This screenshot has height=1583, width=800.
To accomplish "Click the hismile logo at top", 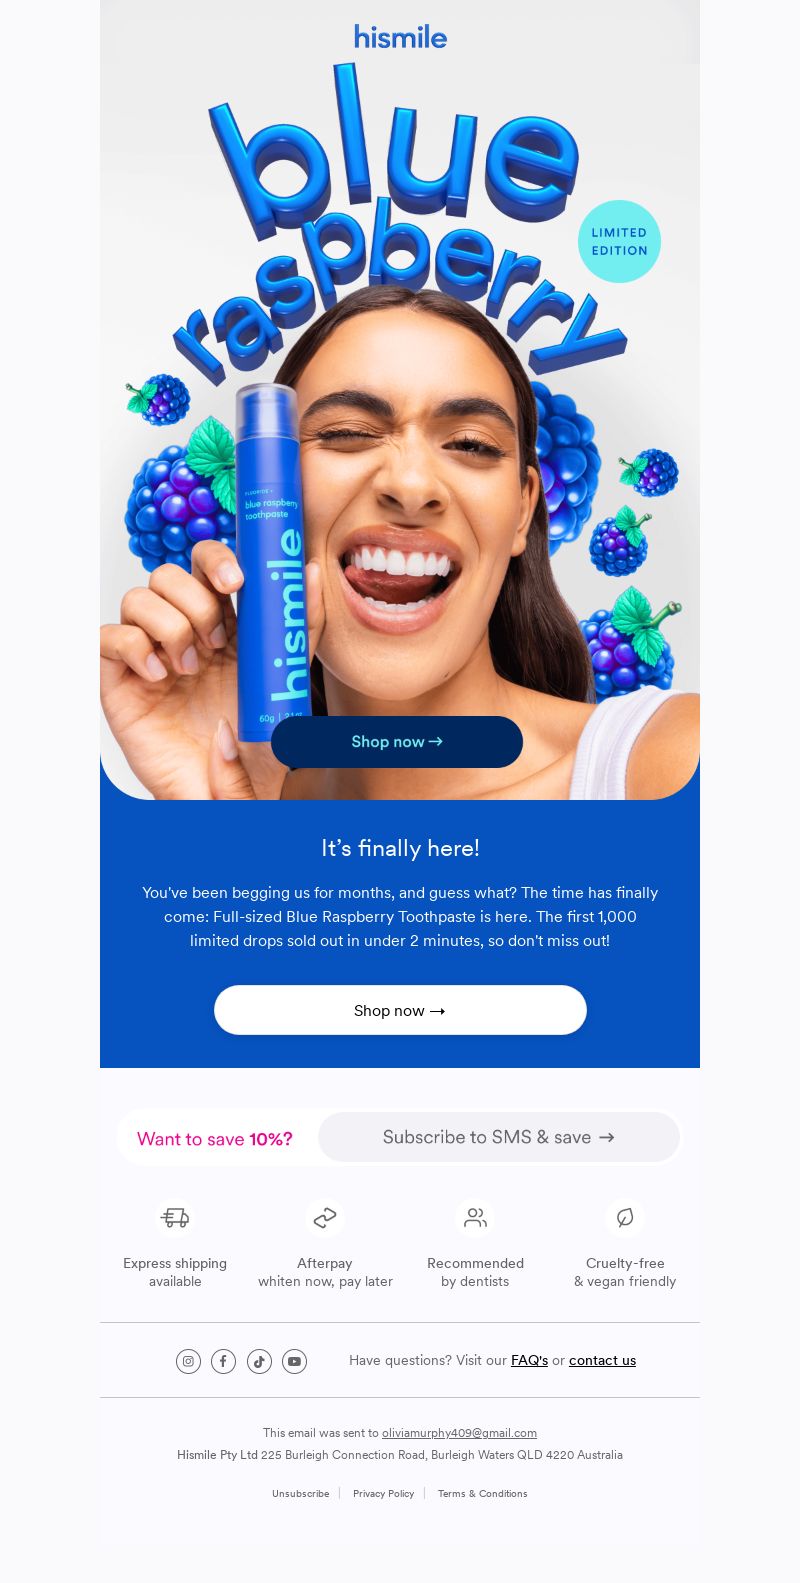I will pyautogui.click(x=400, y=37).
